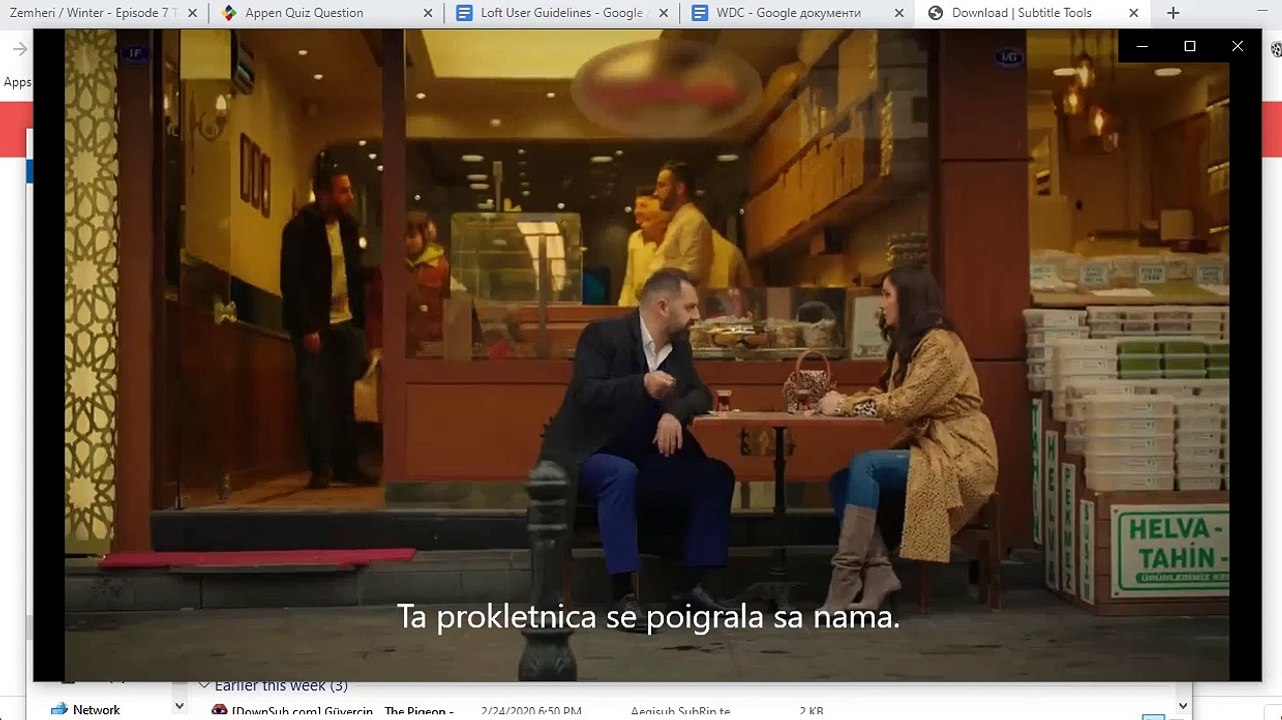
Task: Click the browser forward arrow
Action: click(x=19, y=49)
